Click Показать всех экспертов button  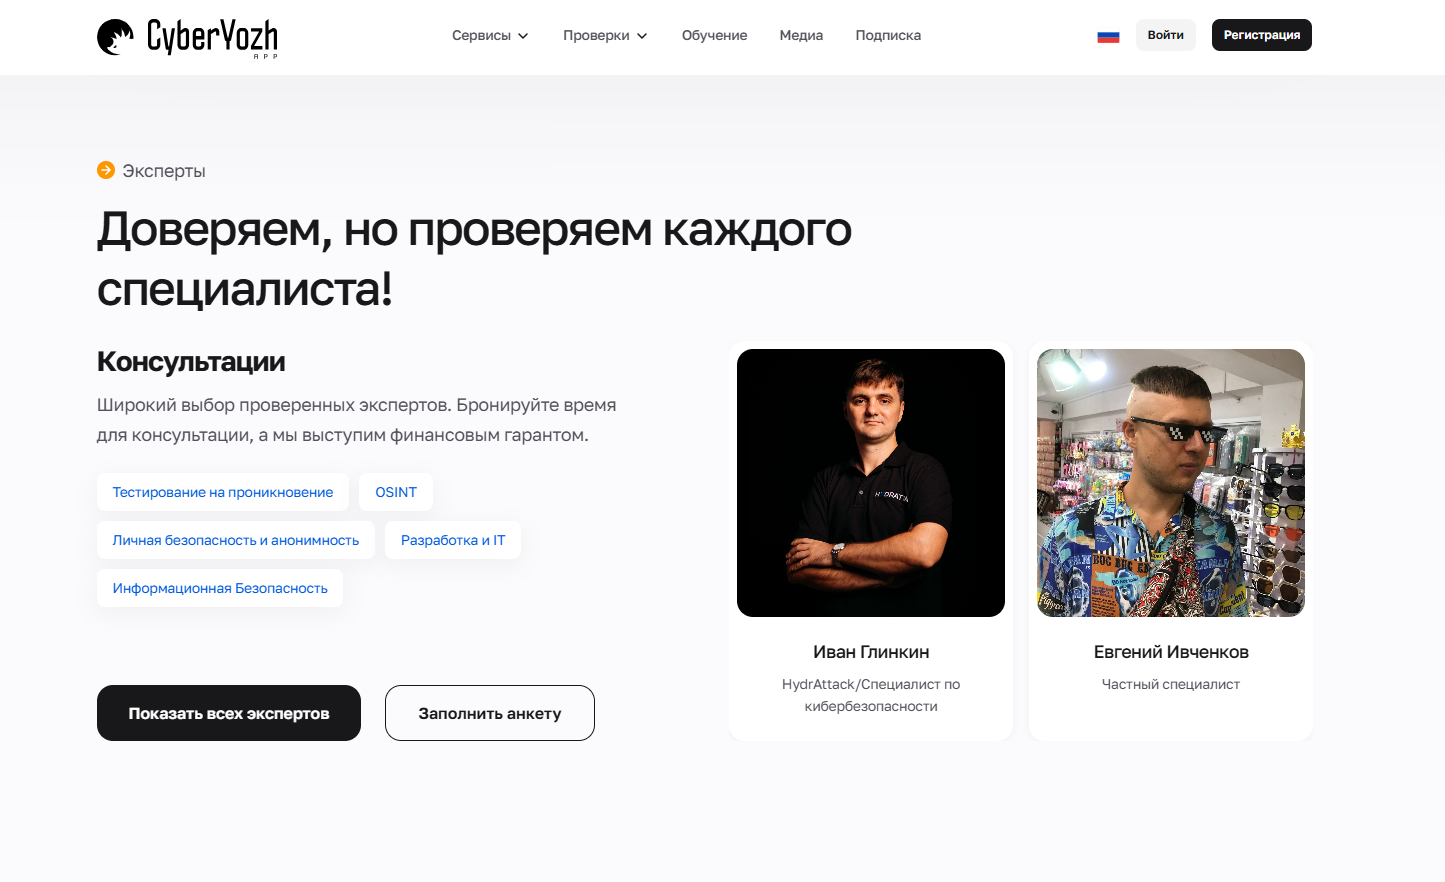pyautogui.click(x=229, y=713)
